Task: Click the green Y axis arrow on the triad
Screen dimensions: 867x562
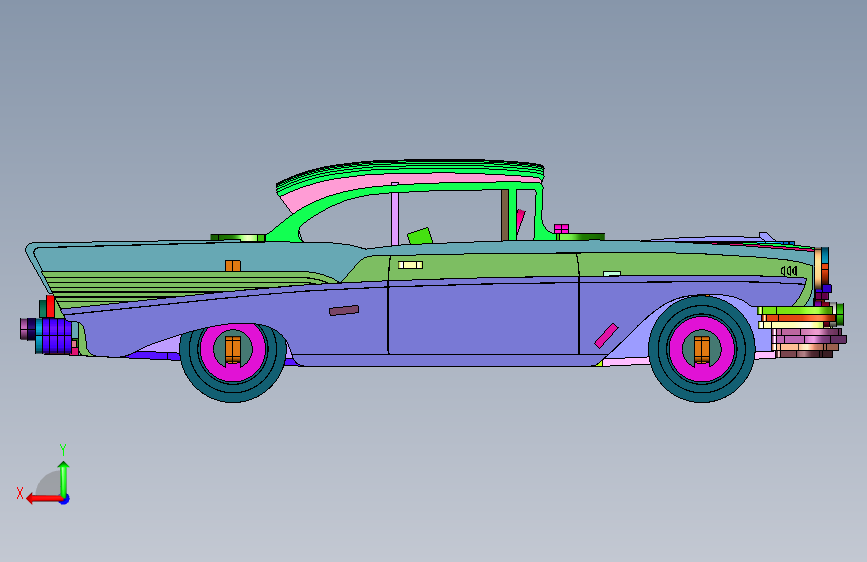Action: (64, 480)
